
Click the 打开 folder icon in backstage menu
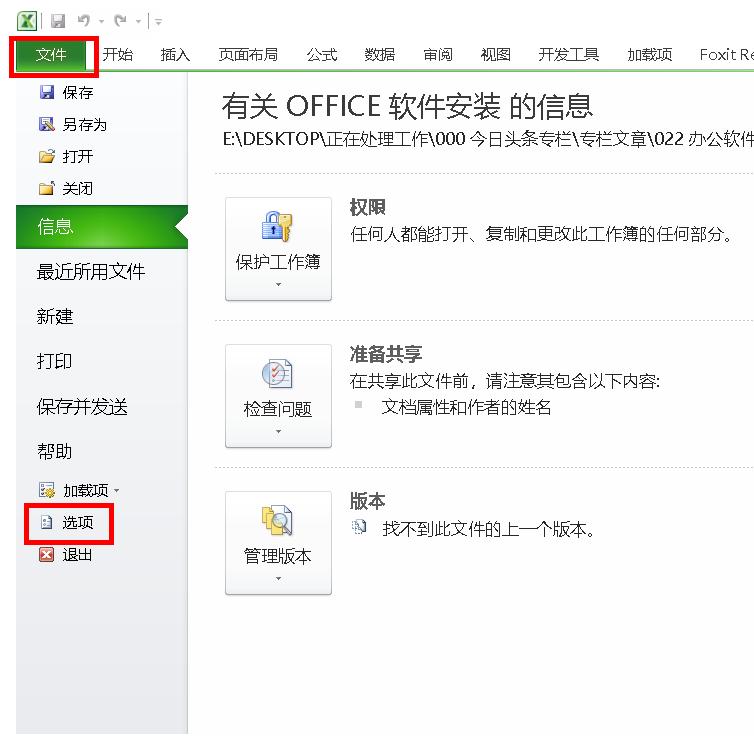(47, 156)
